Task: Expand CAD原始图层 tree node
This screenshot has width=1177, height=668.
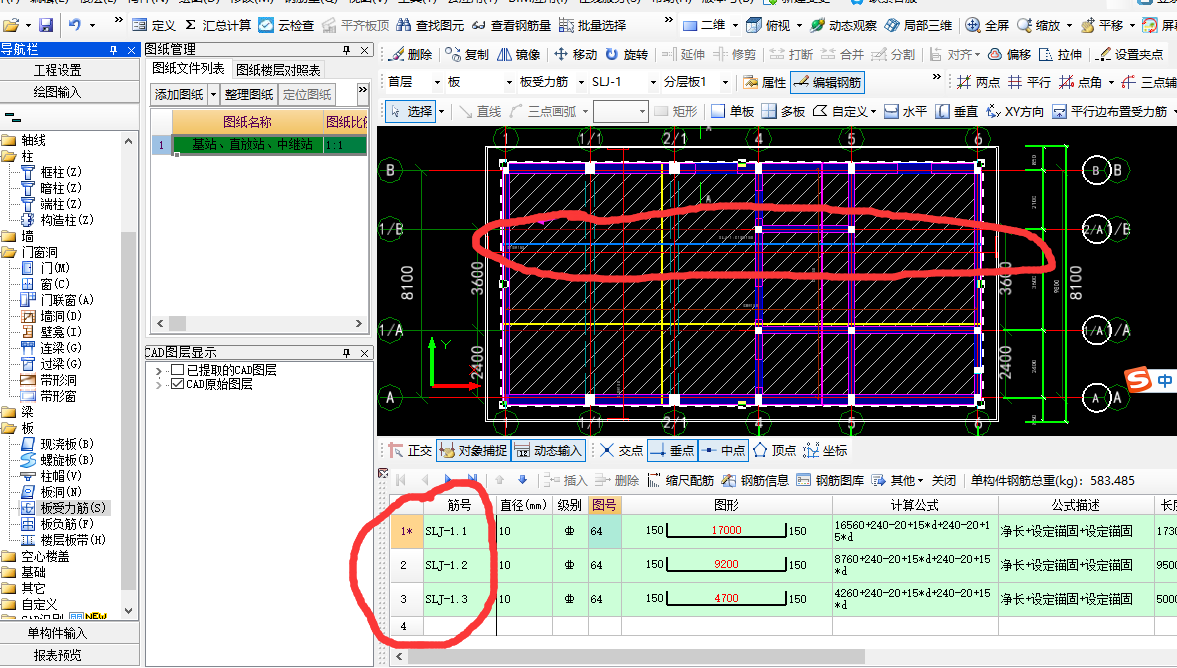Action: pyautogui.click(x=158, y=384)
